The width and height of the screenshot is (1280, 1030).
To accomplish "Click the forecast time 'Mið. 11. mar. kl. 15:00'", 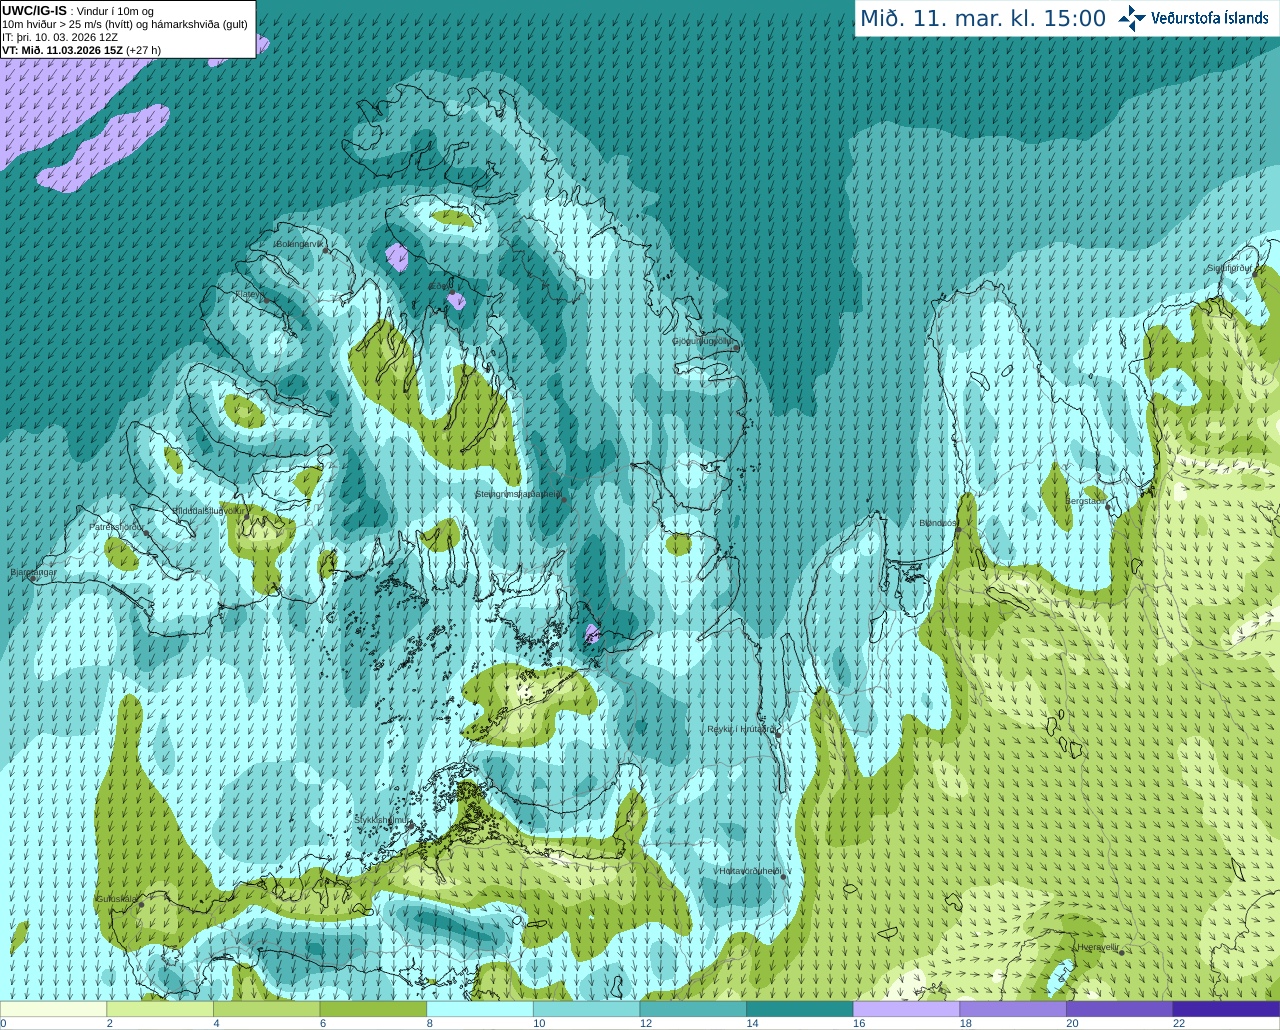I will tap(983, 18).
